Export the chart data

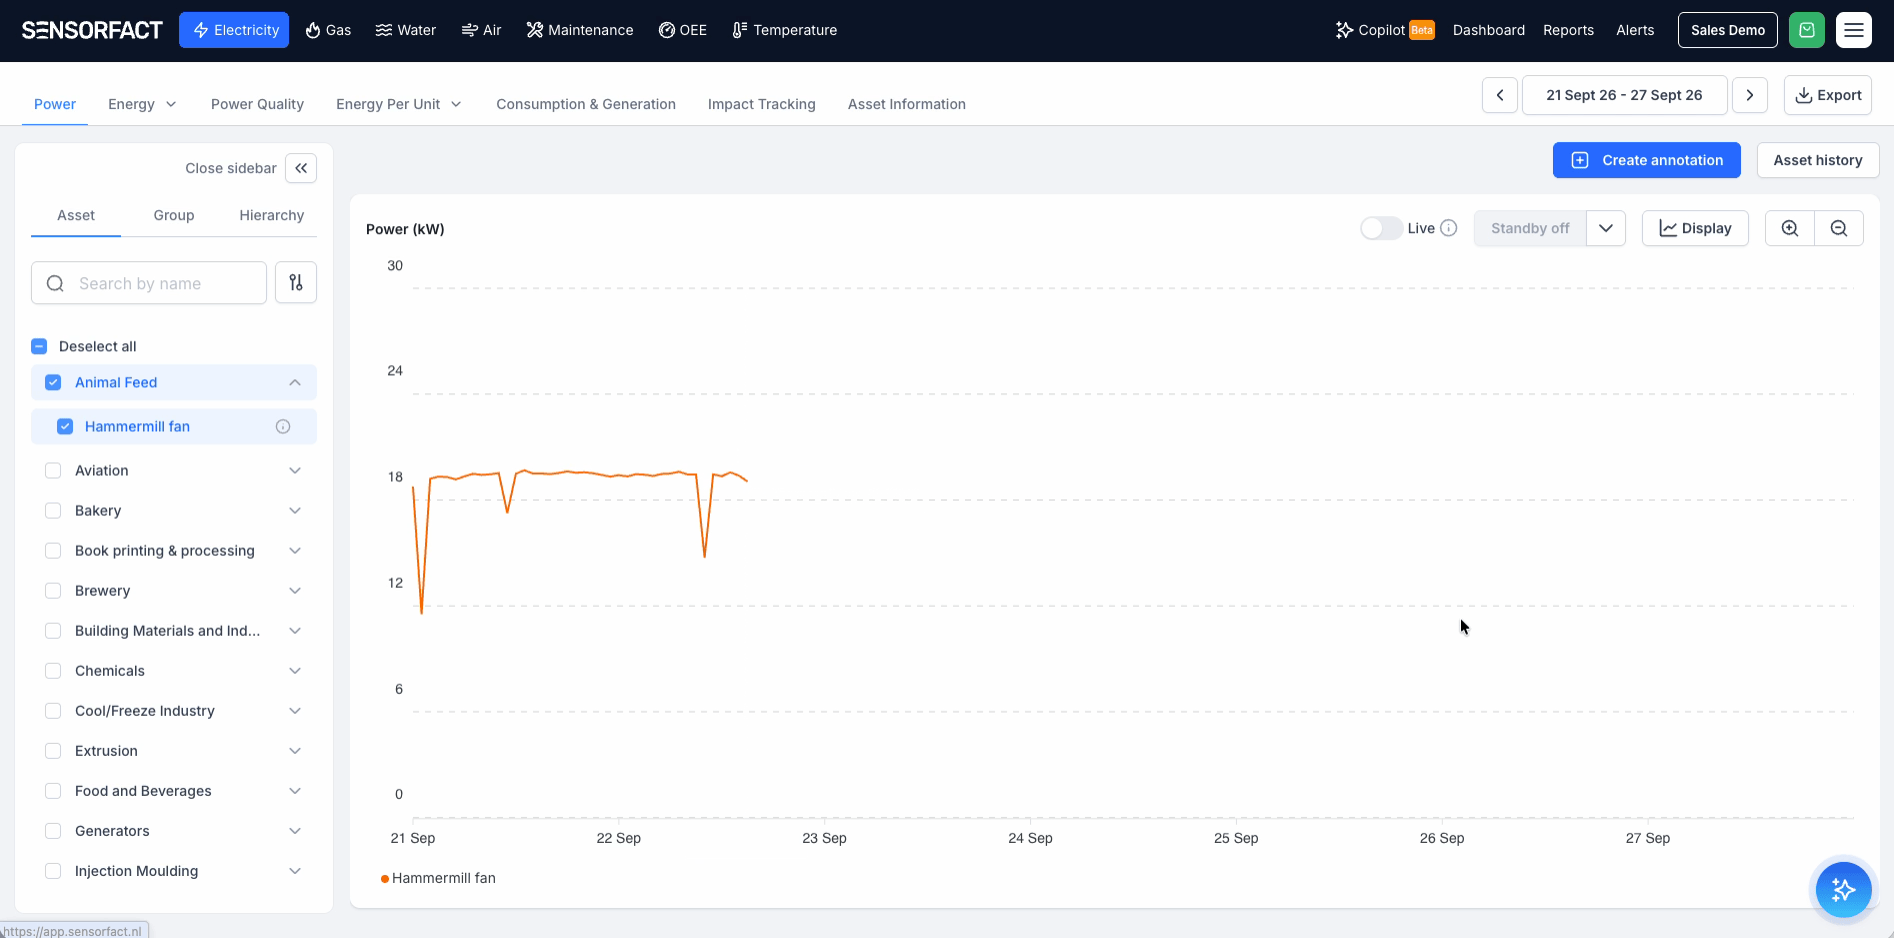coord(1828,95)
